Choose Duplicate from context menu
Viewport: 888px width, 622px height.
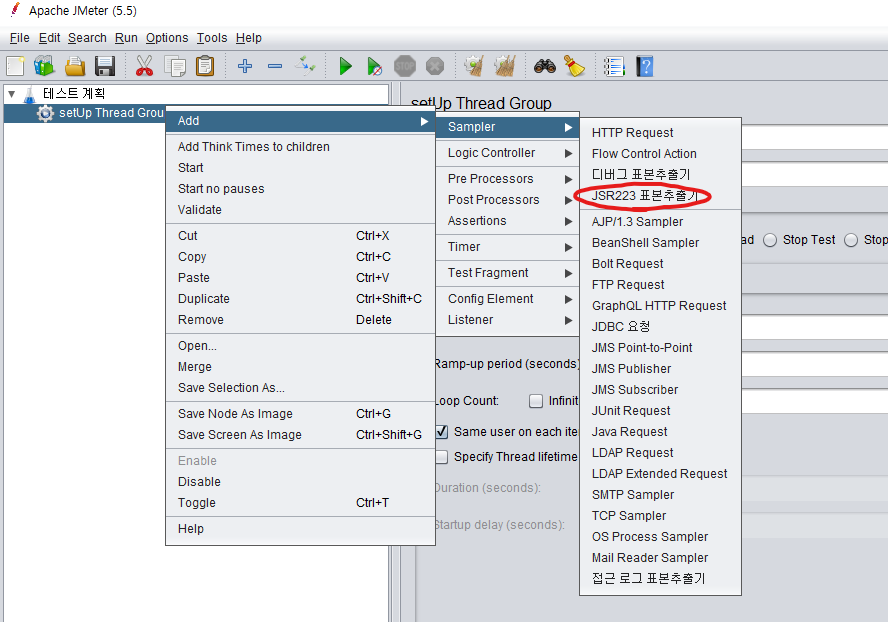coord(300,299)
